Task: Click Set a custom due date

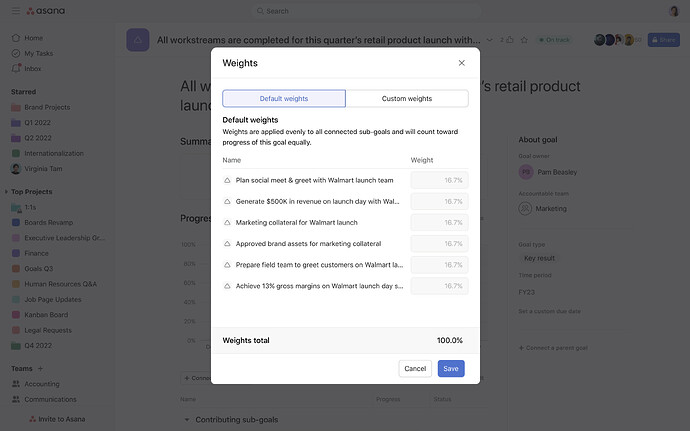Action: click(x=550, y=311)
